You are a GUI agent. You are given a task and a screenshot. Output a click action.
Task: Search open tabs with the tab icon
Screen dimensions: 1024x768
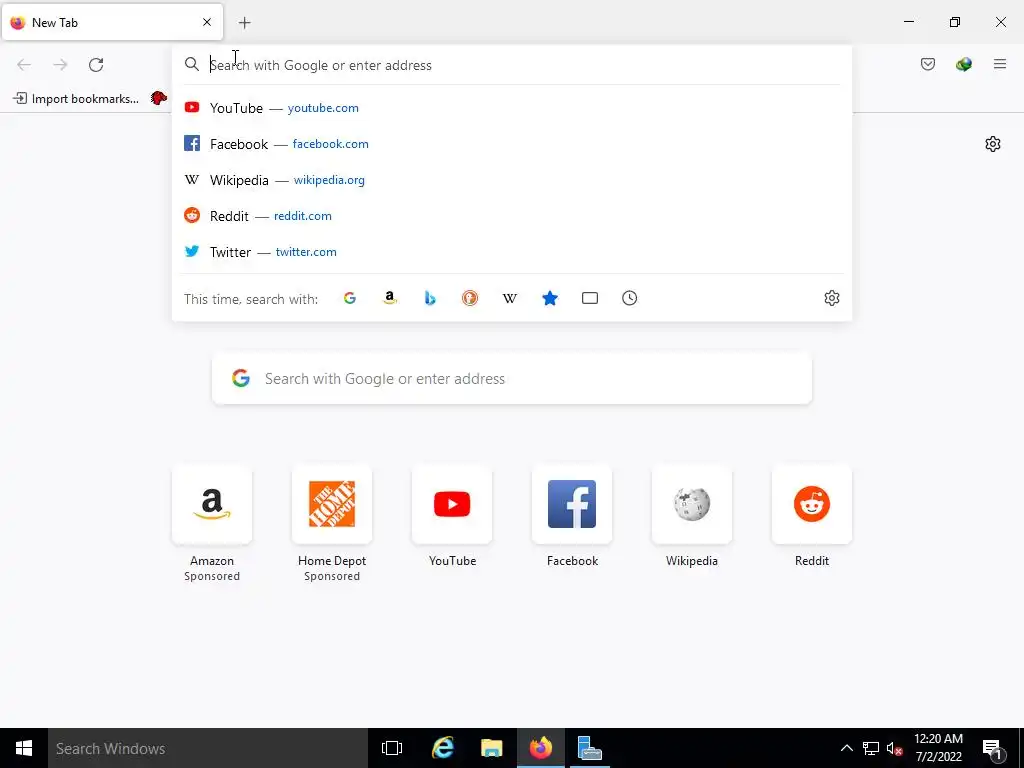(x=590, y=298)
